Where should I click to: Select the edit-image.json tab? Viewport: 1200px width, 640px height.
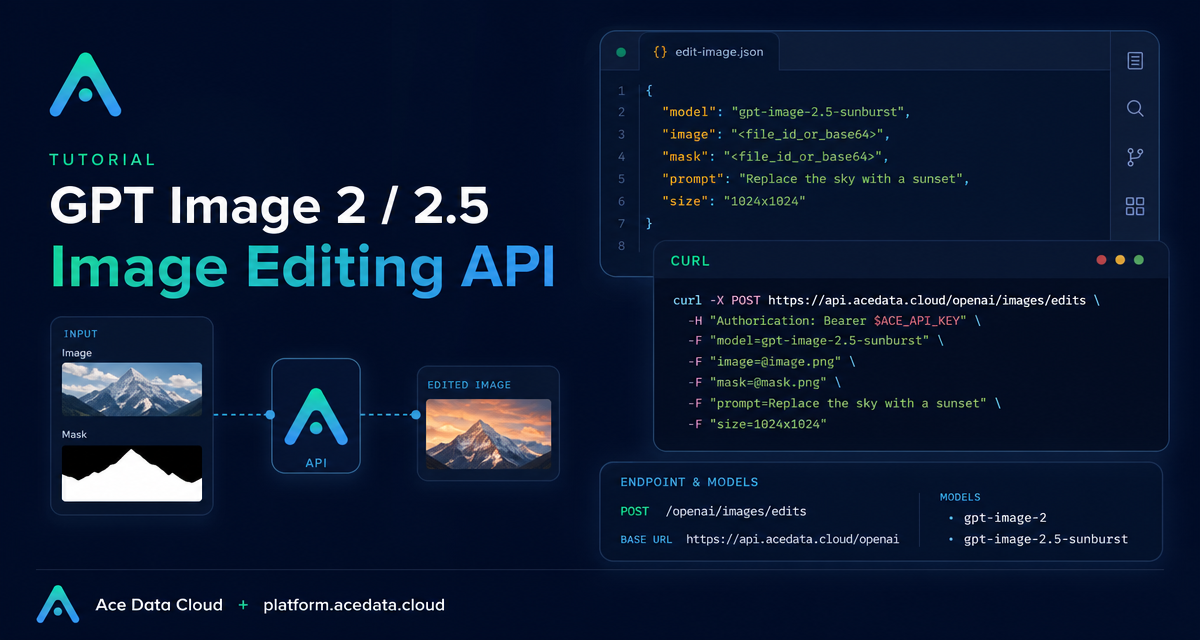pyautogui.click(x=708, y=52)
